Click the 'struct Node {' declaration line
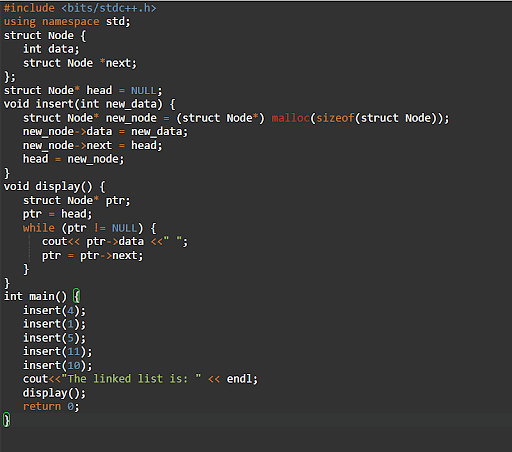The height and width of the screenshot is (452, 512). pyautogui.click(x=45, y=35)
